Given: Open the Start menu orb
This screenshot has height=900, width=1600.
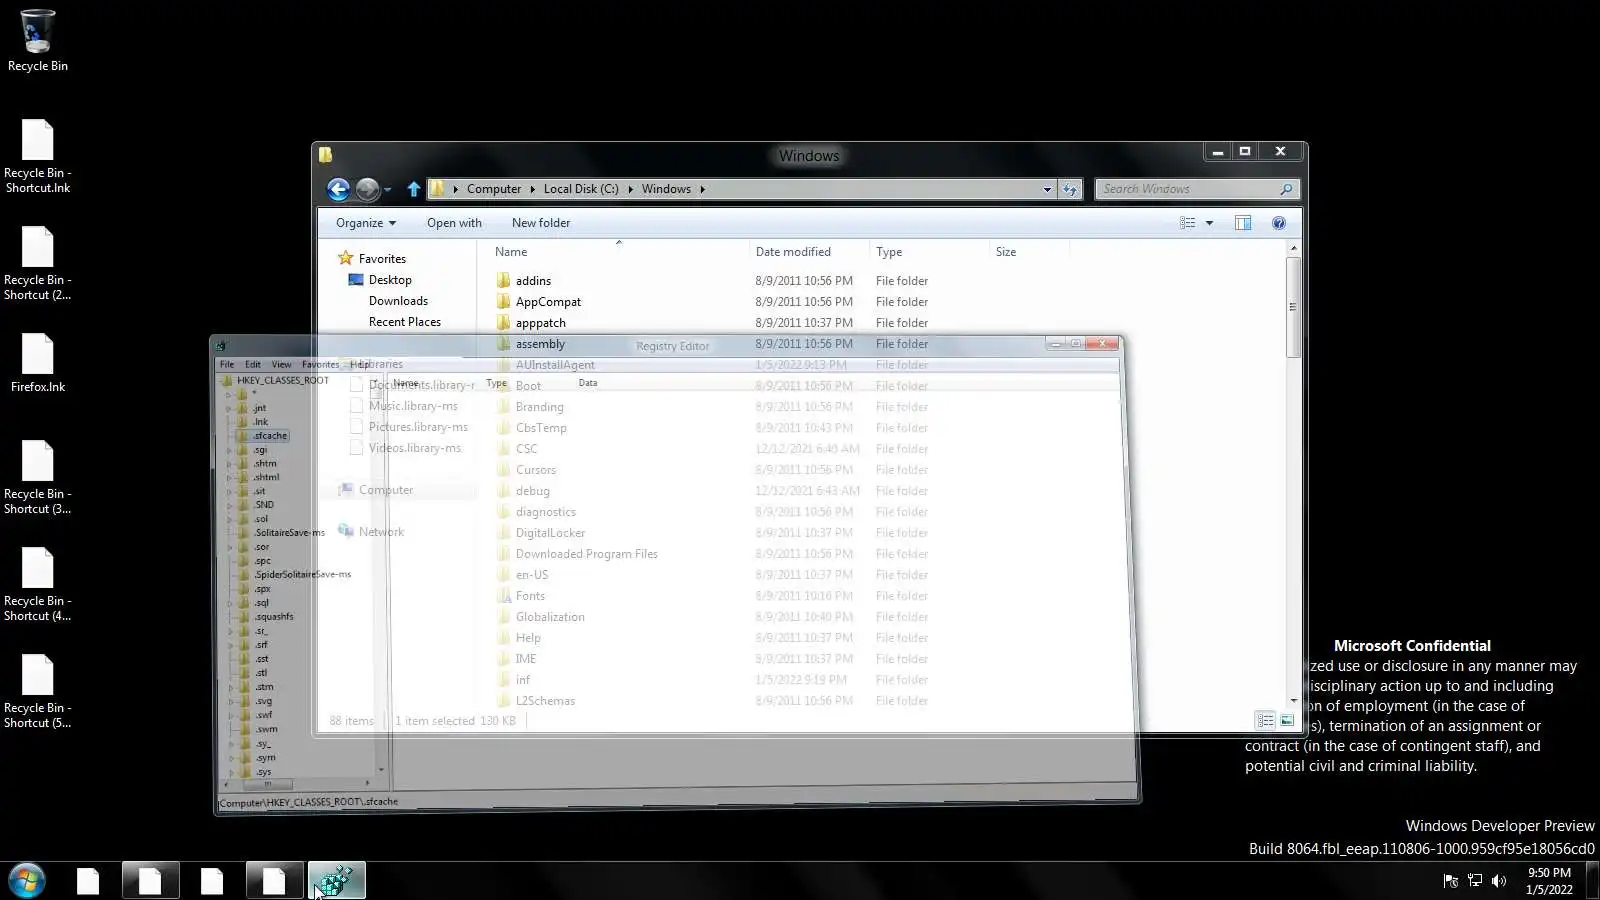Looking at the screenshot, I should (27, 881).
